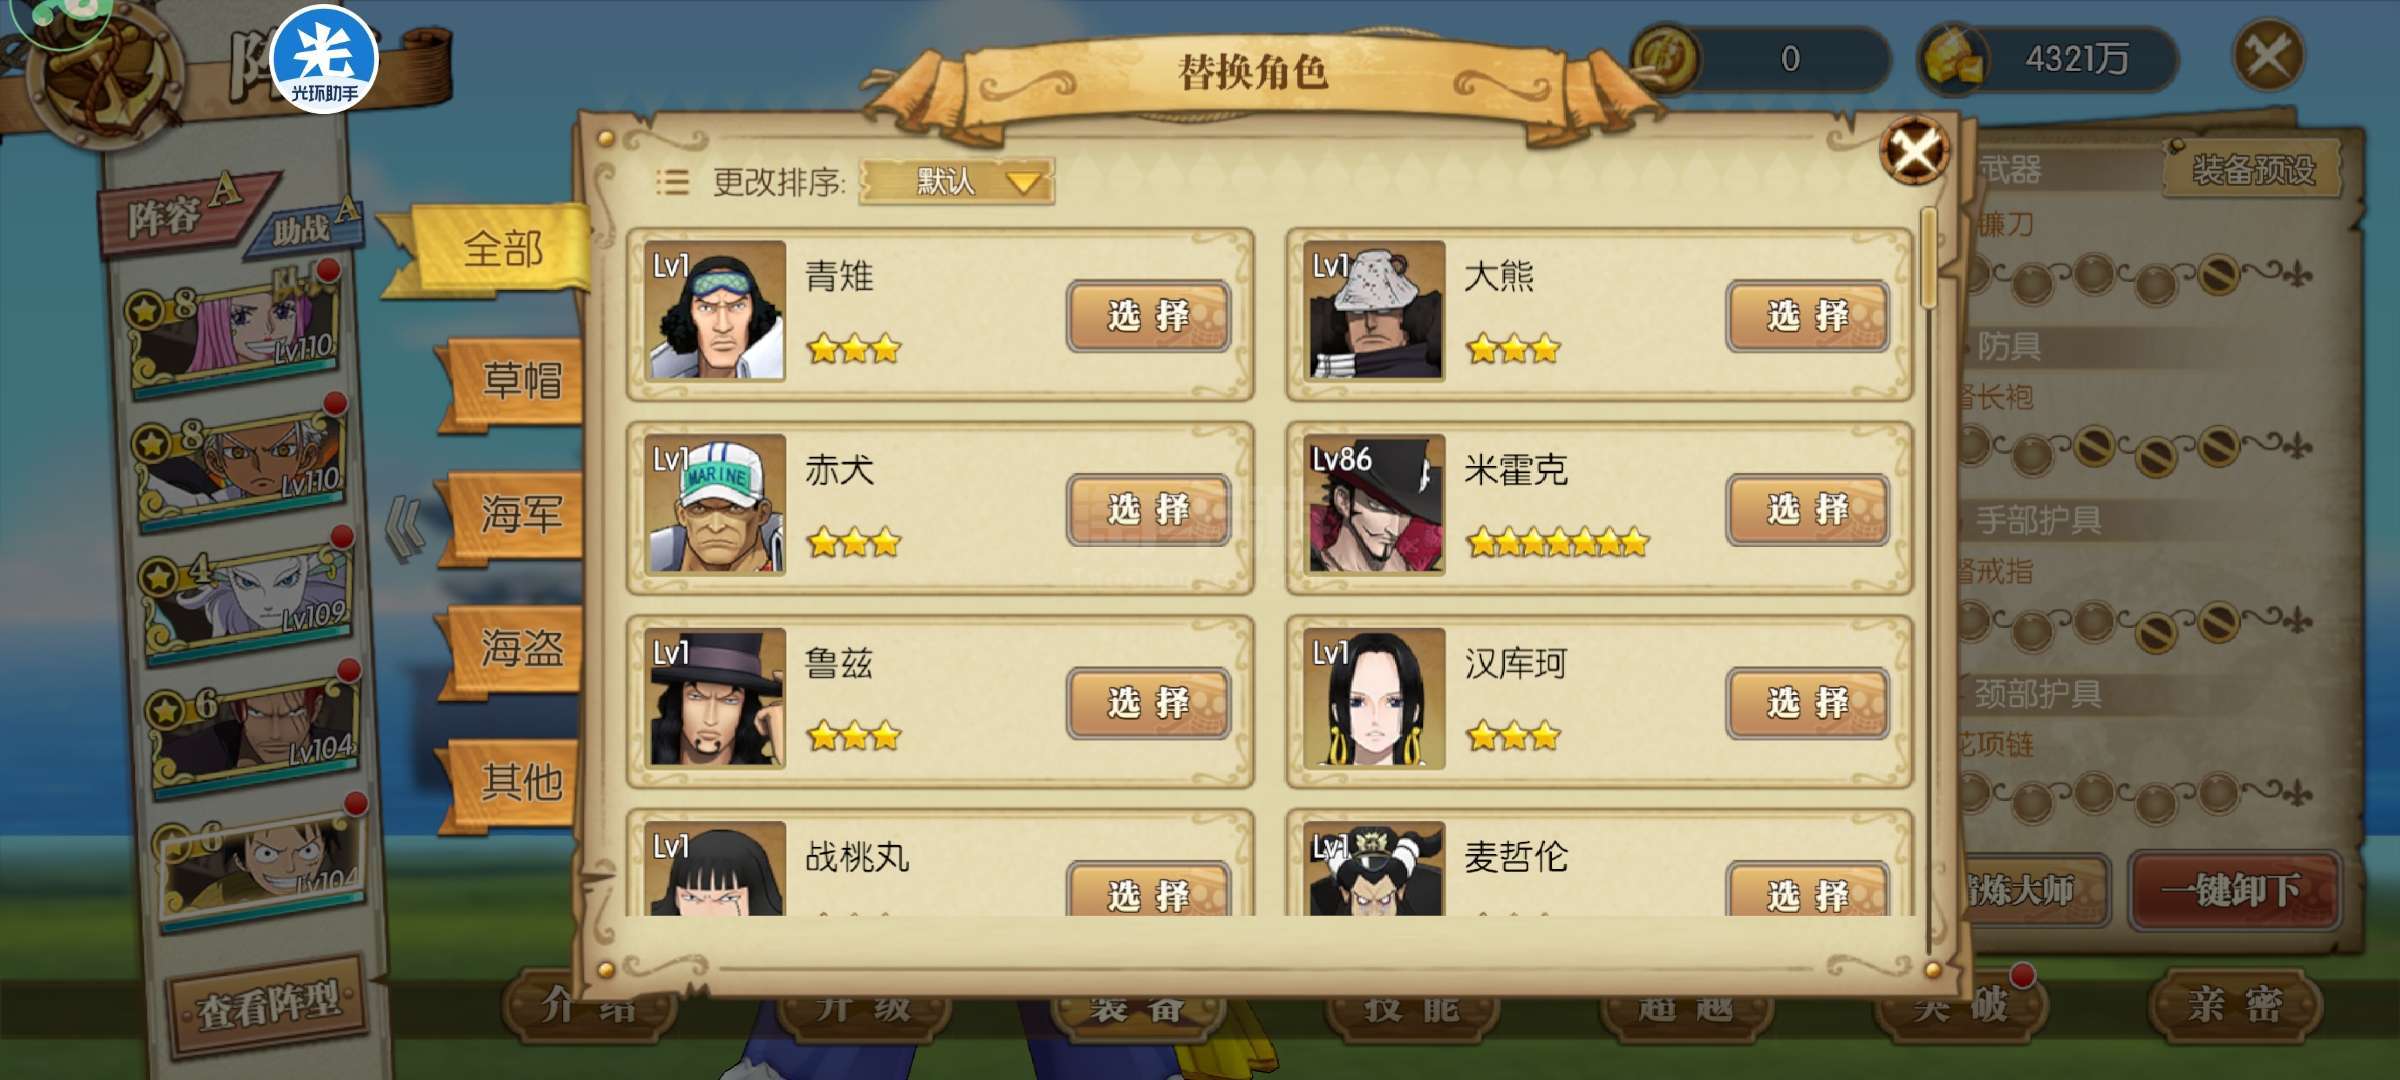Click the crossed-swords exit icon top right

coord(2267,56)
